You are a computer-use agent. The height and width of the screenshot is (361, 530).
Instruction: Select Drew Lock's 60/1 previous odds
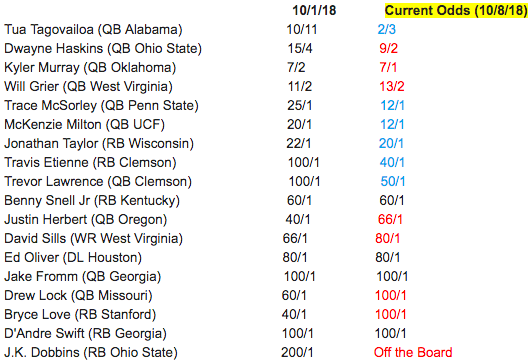294,295
